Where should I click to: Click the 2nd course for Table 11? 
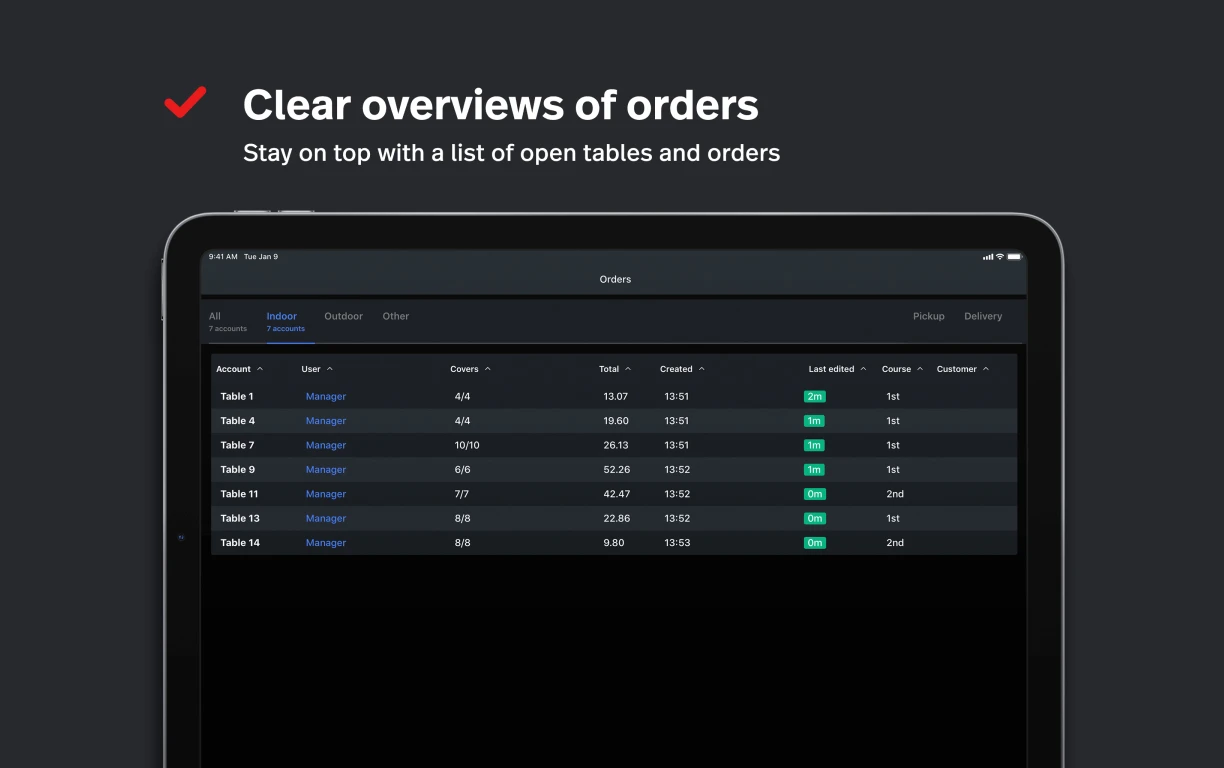click(895, 494)
